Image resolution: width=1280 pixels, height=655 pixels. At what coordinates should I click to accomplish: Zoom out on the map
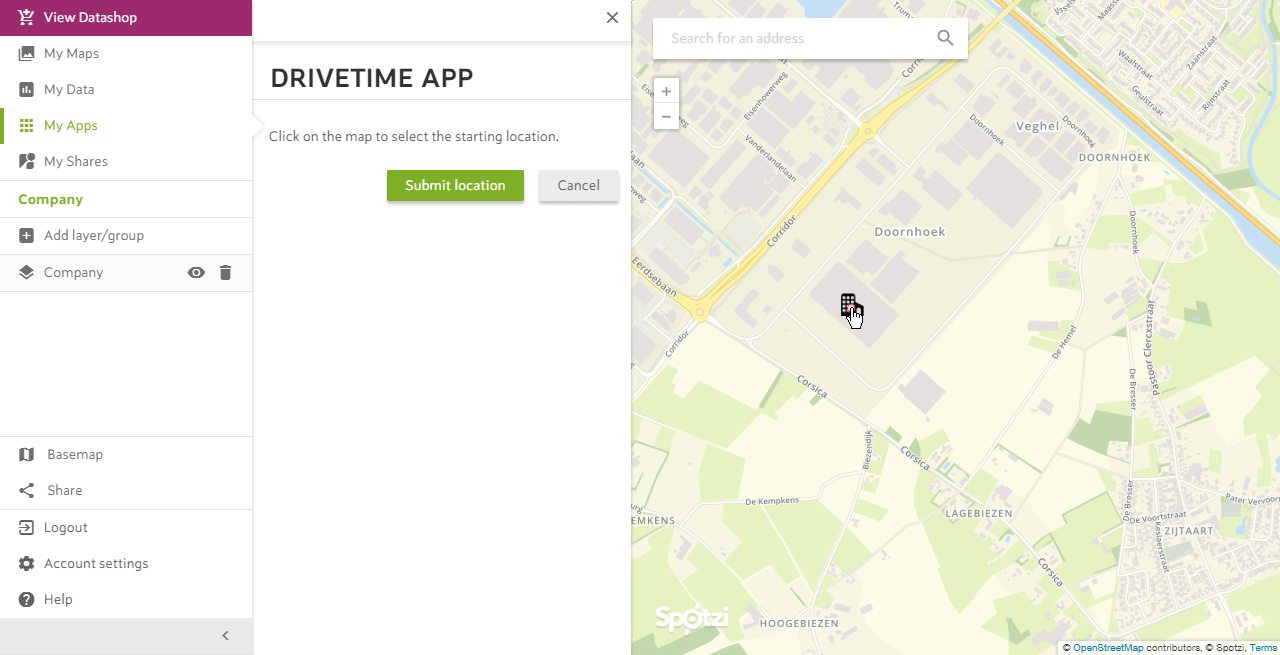[666, 116]
